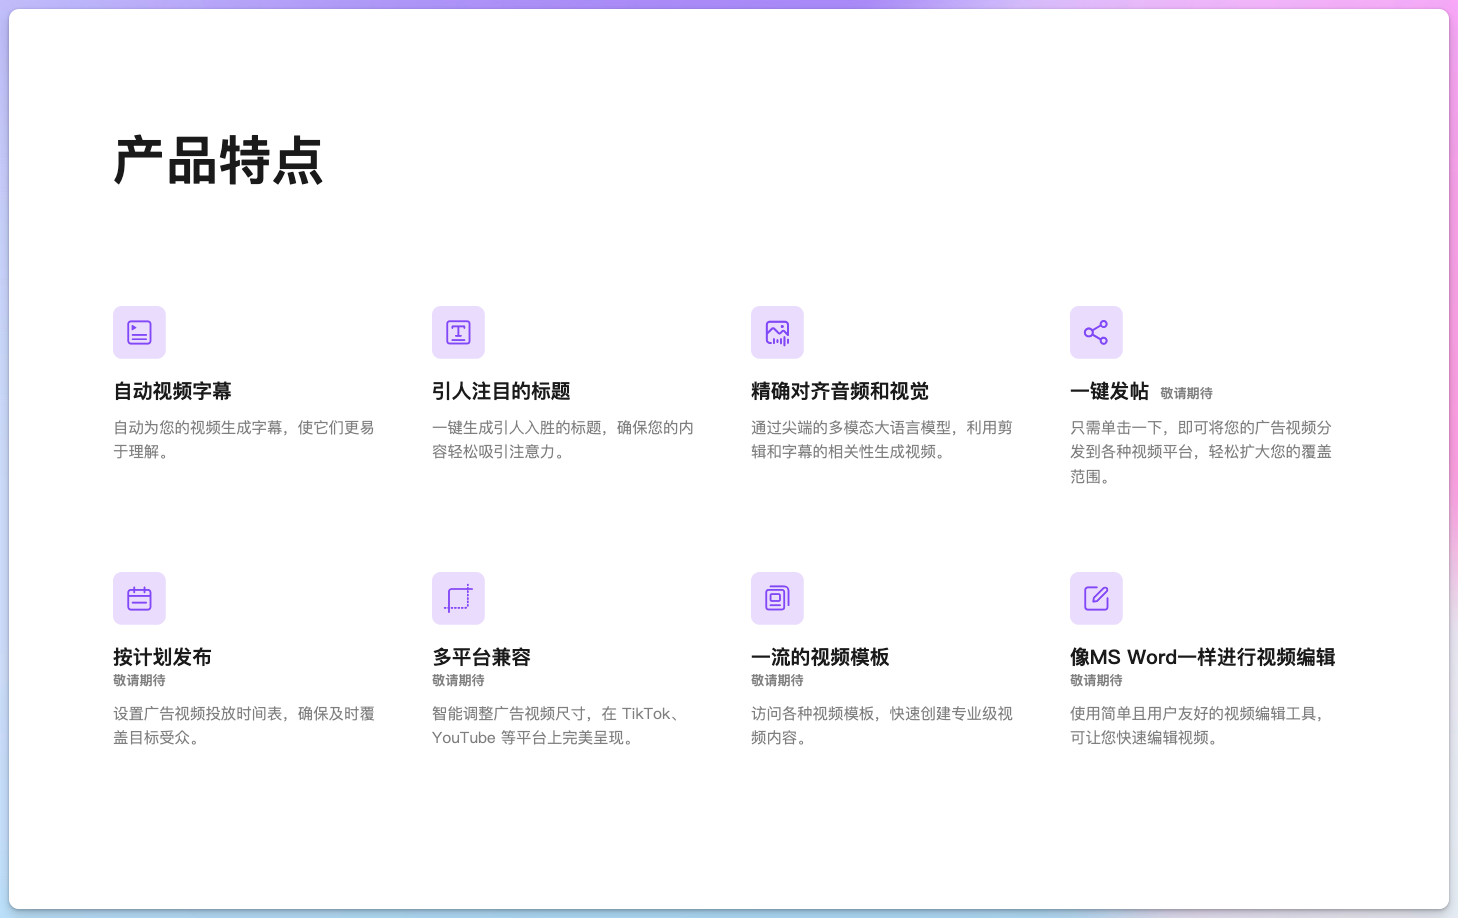Click the video templates stack icon
The image size is (1458, 918).
[x=777, y=598]
